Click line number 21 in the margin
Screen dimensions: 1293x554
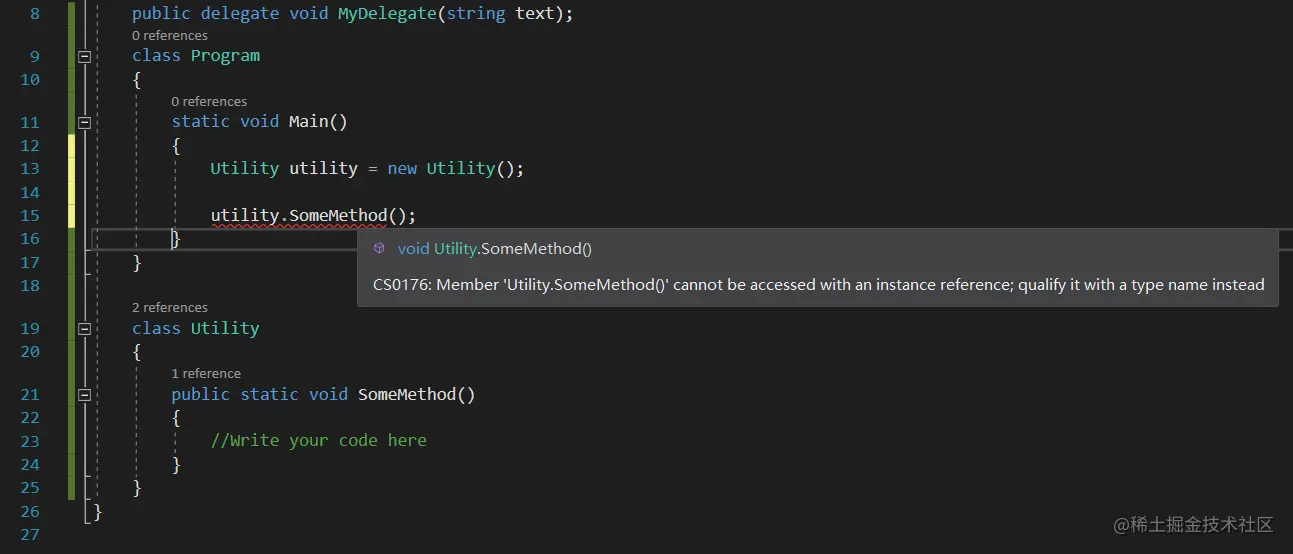pyautogui.click(x=29, y=394)
